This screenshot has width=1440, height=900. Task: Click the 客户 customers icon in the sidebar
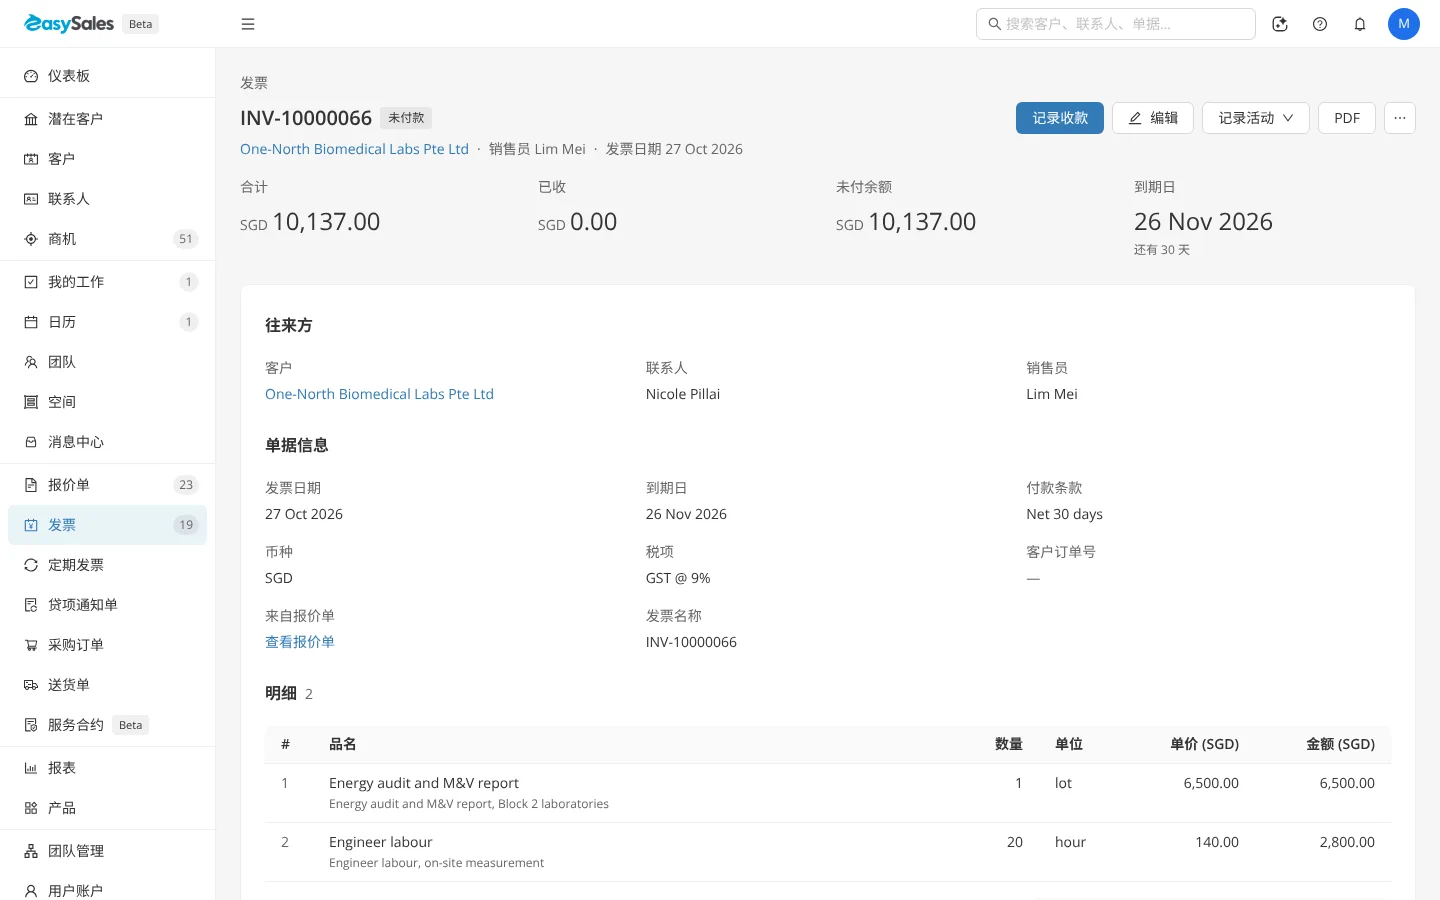(x=31, y=159)
